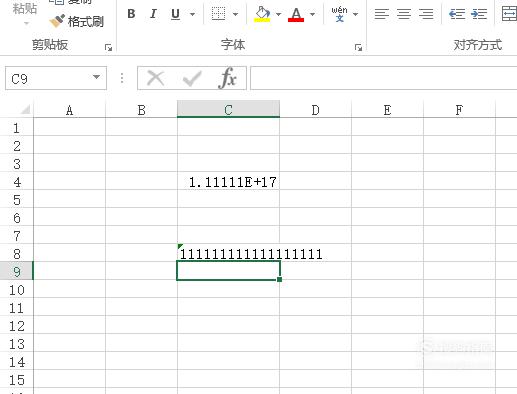The height and width of the screenshot is (394, 517).
Task: Select column E header
Action: tap(387, 110)
